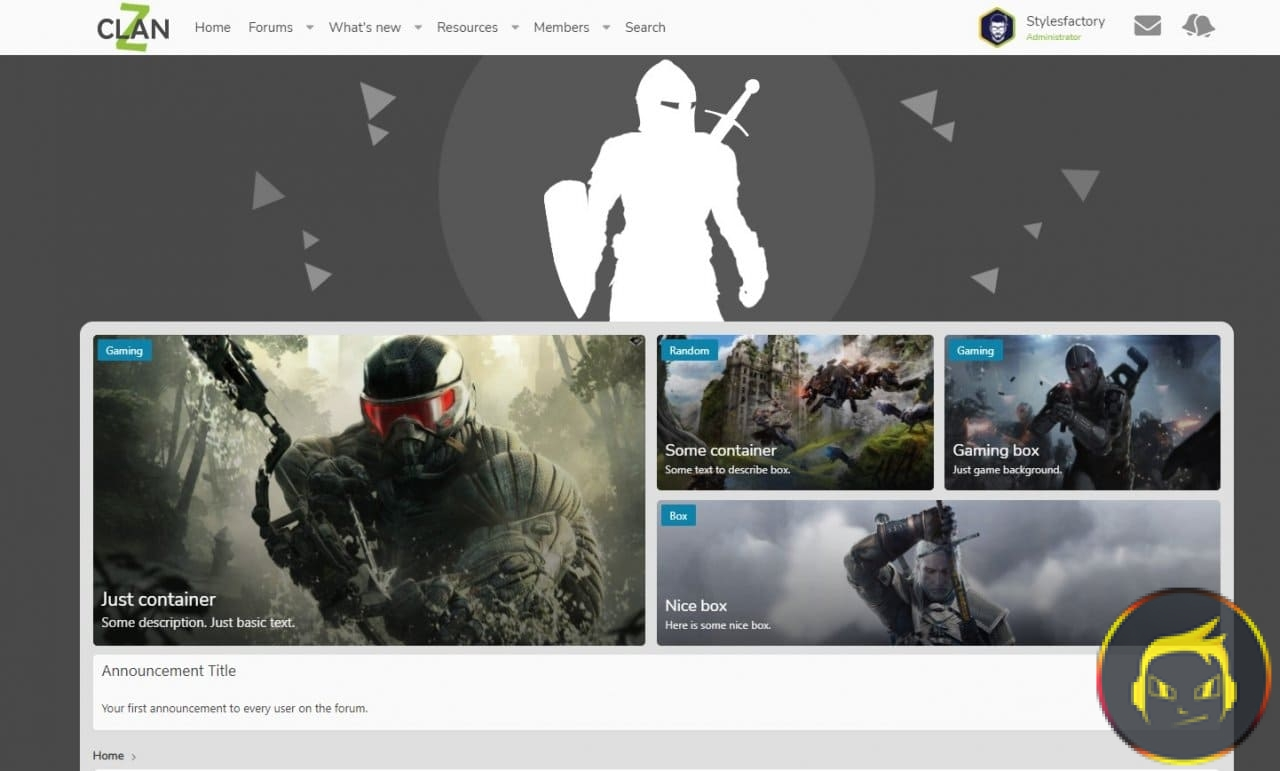Click 'Some description. Just basic text.' caption
This screenshot has width=1280, height=771.
pos(198,623)
